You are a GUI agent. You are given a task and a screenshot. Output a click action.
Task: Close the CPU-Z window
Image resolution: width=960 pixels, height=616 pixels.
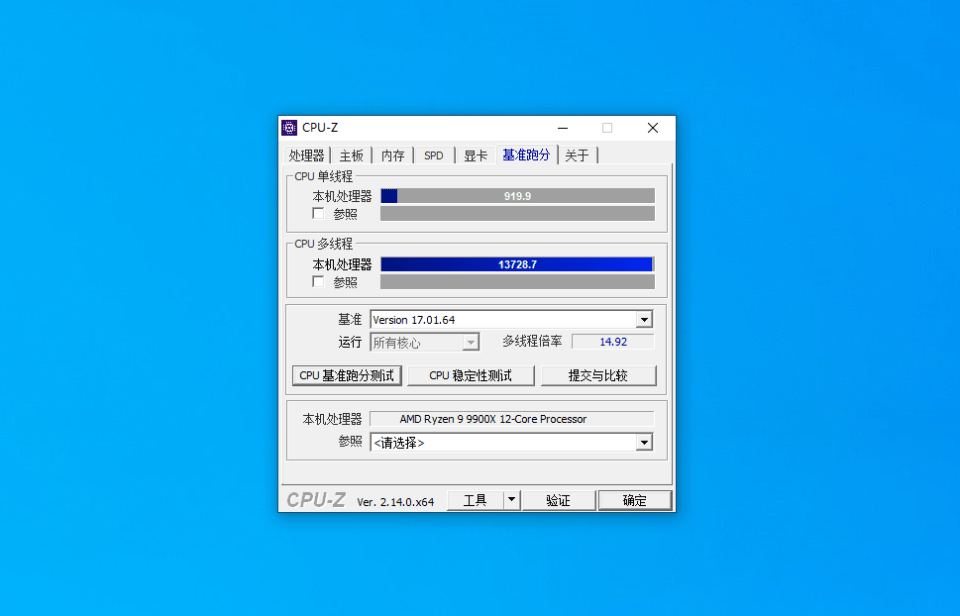pyautogui.click(x=653, y=128)
